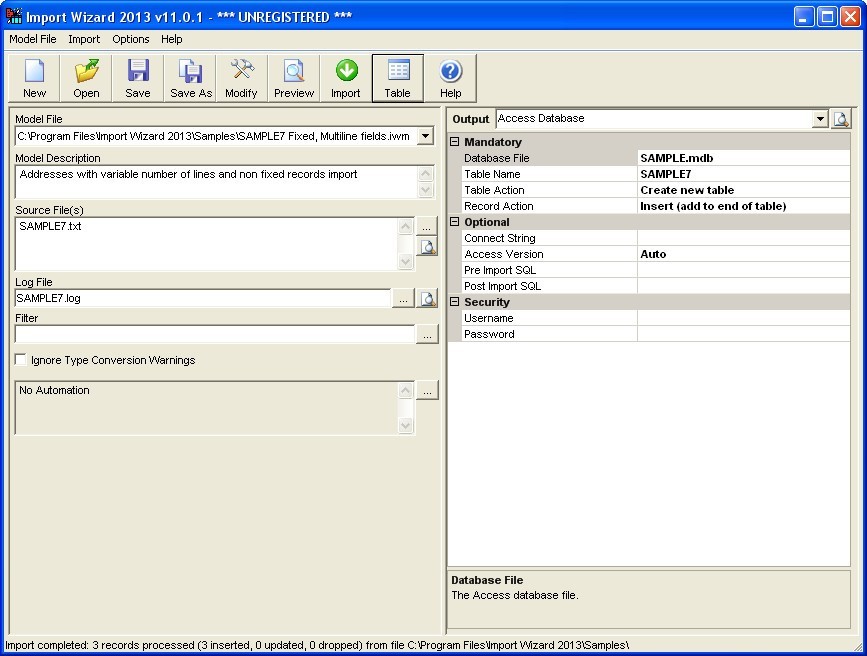
Task: Click the empty Password value field
Action: (744, 335)
